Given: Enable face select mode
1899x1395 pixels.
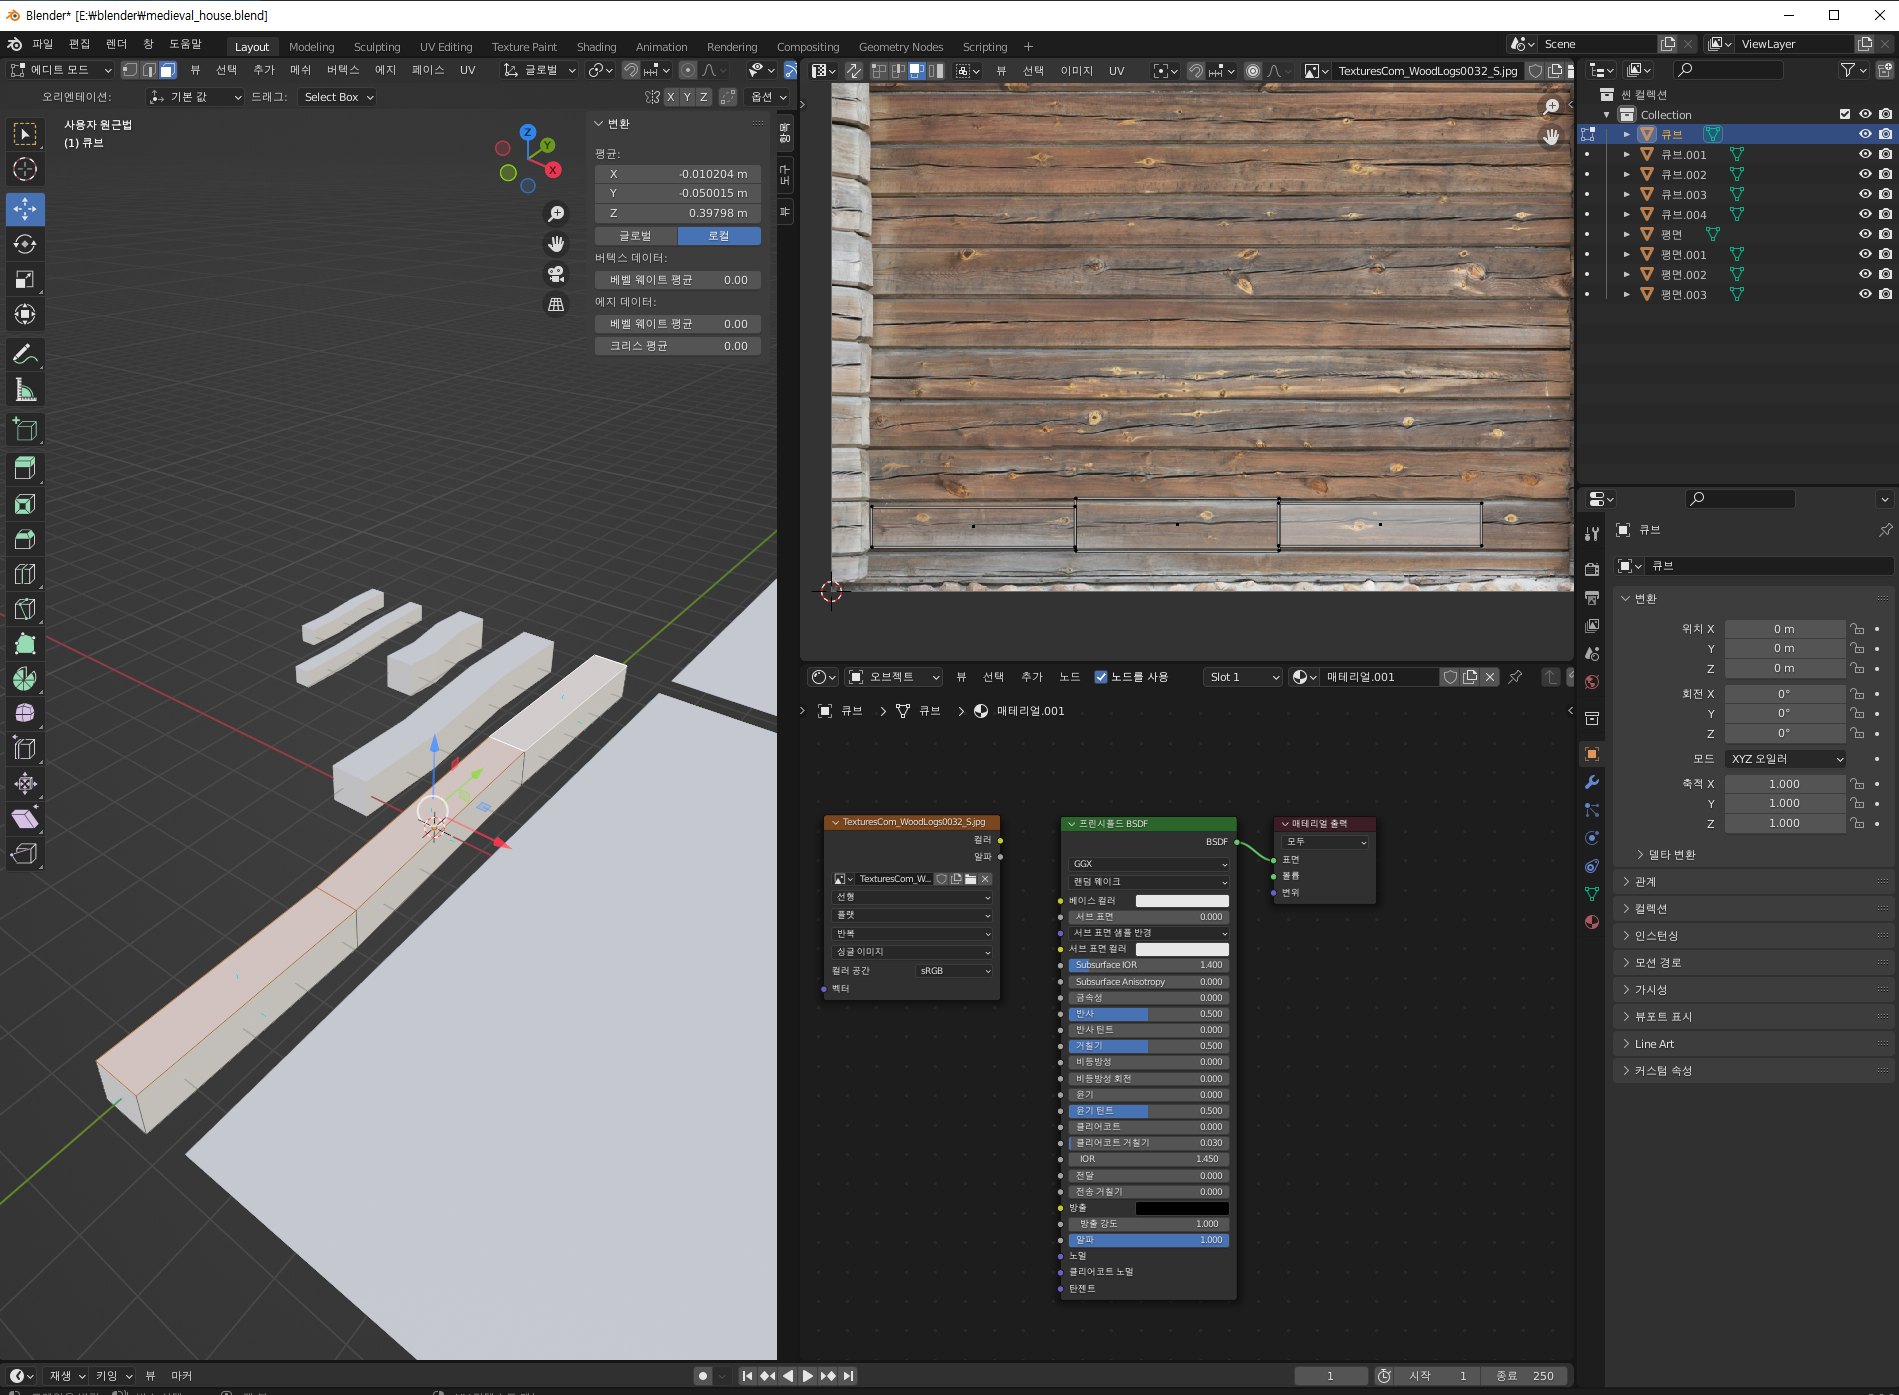Looking at the screenshot, I should [x=168, y=70].
